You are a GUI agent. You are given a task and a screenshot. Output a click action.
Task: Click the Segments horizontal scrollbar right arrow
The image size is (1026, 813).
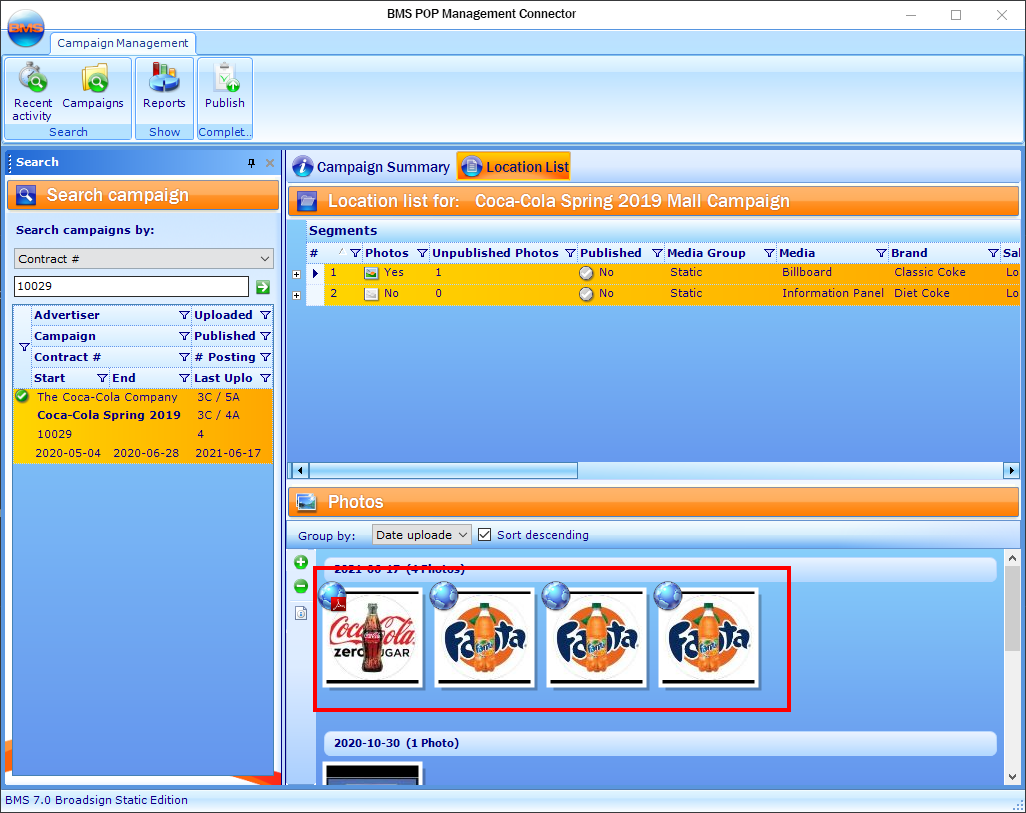click(x=1011, y=470)
